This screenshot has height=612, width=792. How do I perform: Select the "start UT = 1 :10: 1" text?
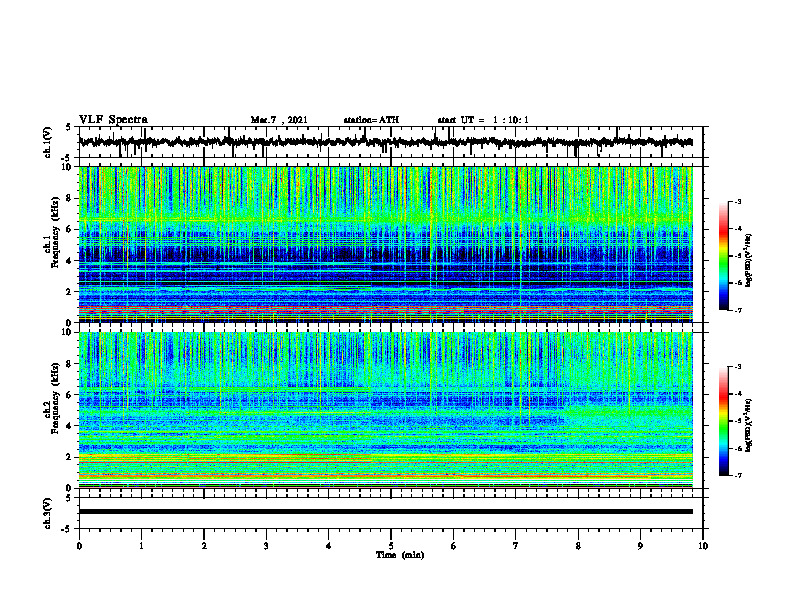click(x=483, y=120)
